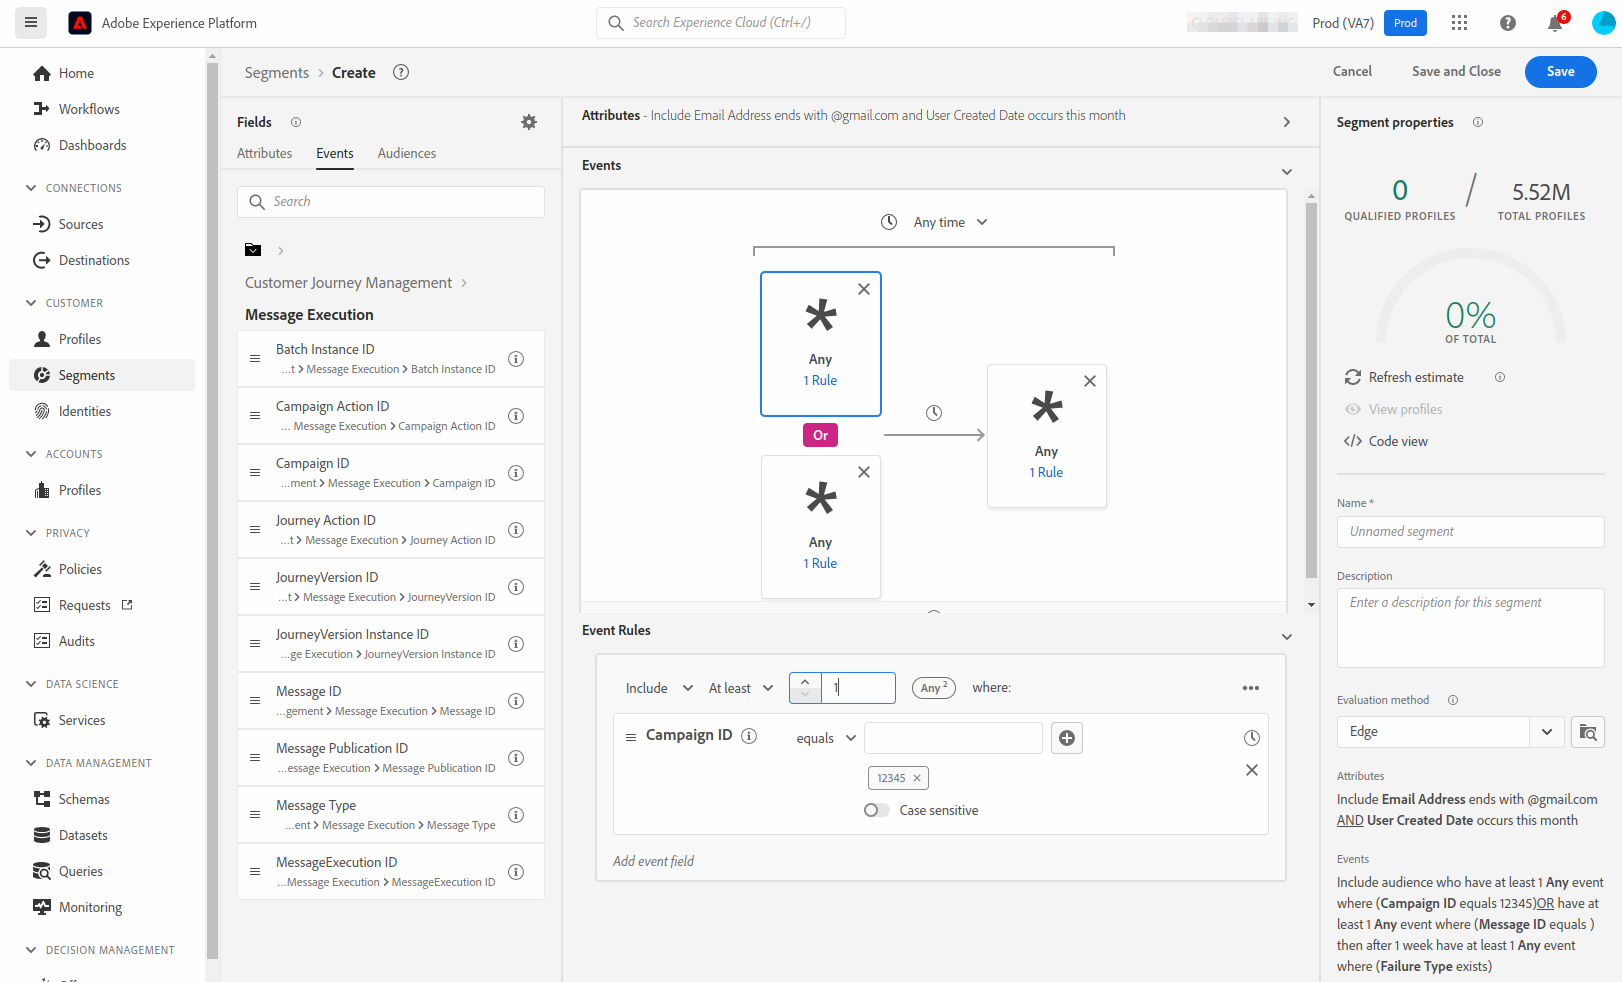Click the Save button

click(x=1560, y=71)
